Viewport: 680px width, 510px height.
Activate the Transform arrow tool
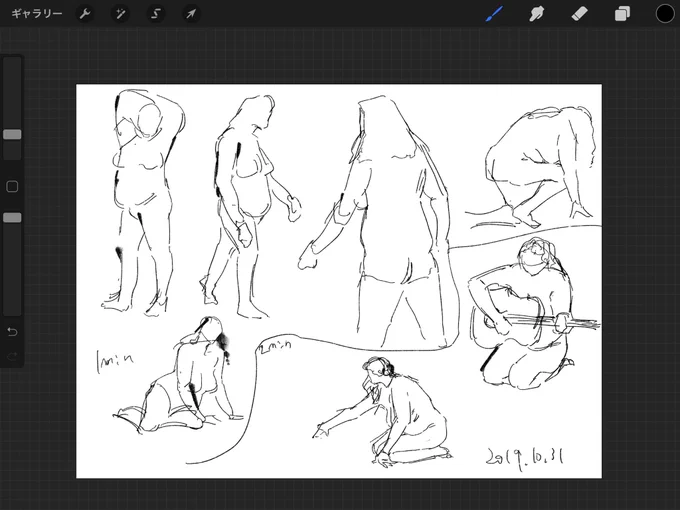coord(191,14)
